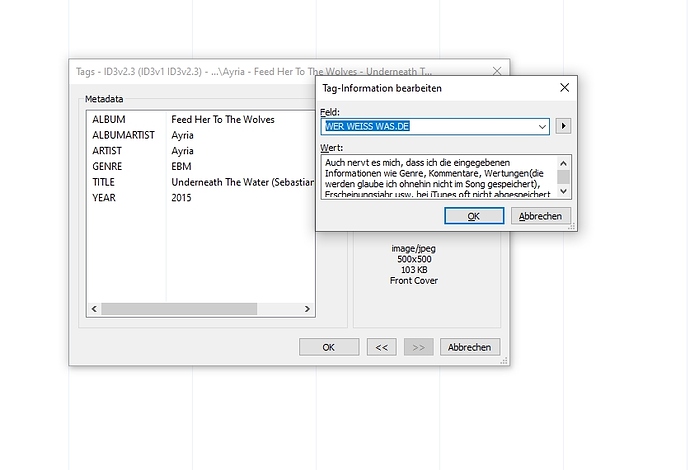Click Abbrechen in Tag-Information bearbeiten dialog
The width and height of the screenshot is (690, 470).
[x=540, y=216]
